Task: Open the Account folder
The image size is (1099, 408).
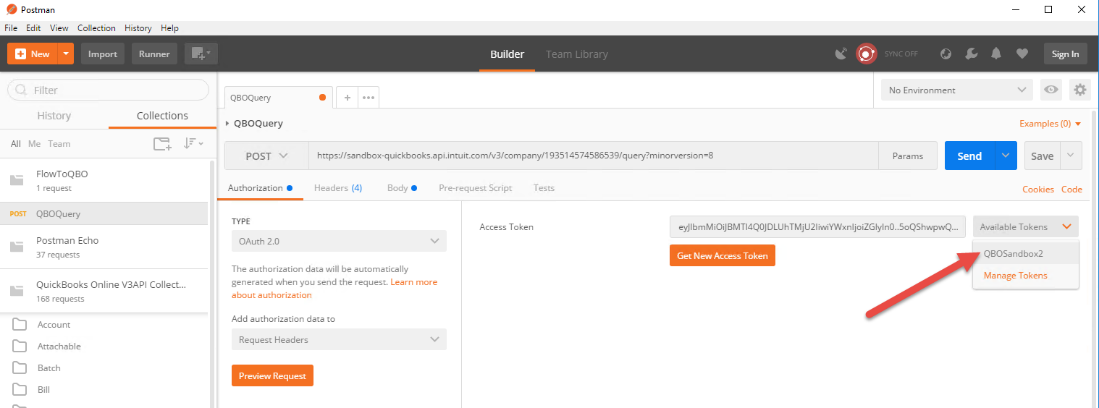Action: 53,325
